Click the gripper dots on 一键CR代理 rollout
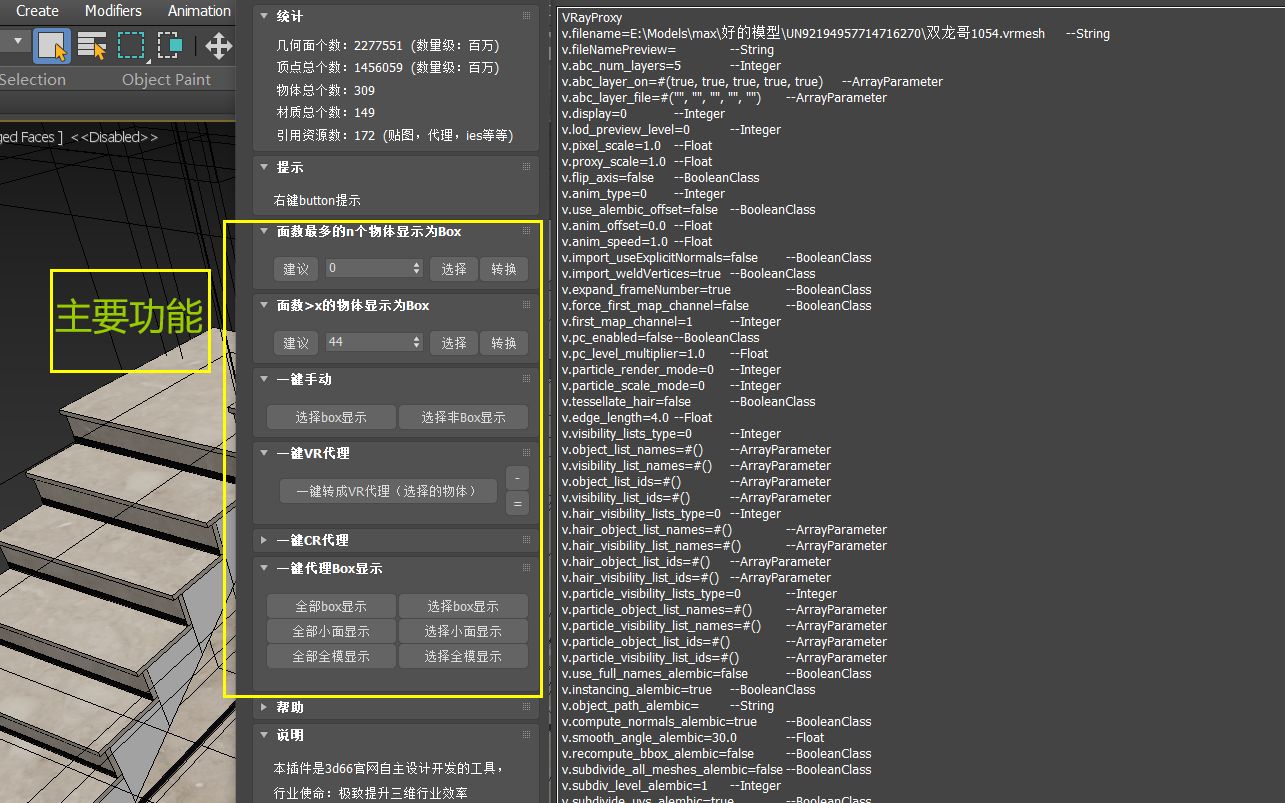 tap(527, 540)
